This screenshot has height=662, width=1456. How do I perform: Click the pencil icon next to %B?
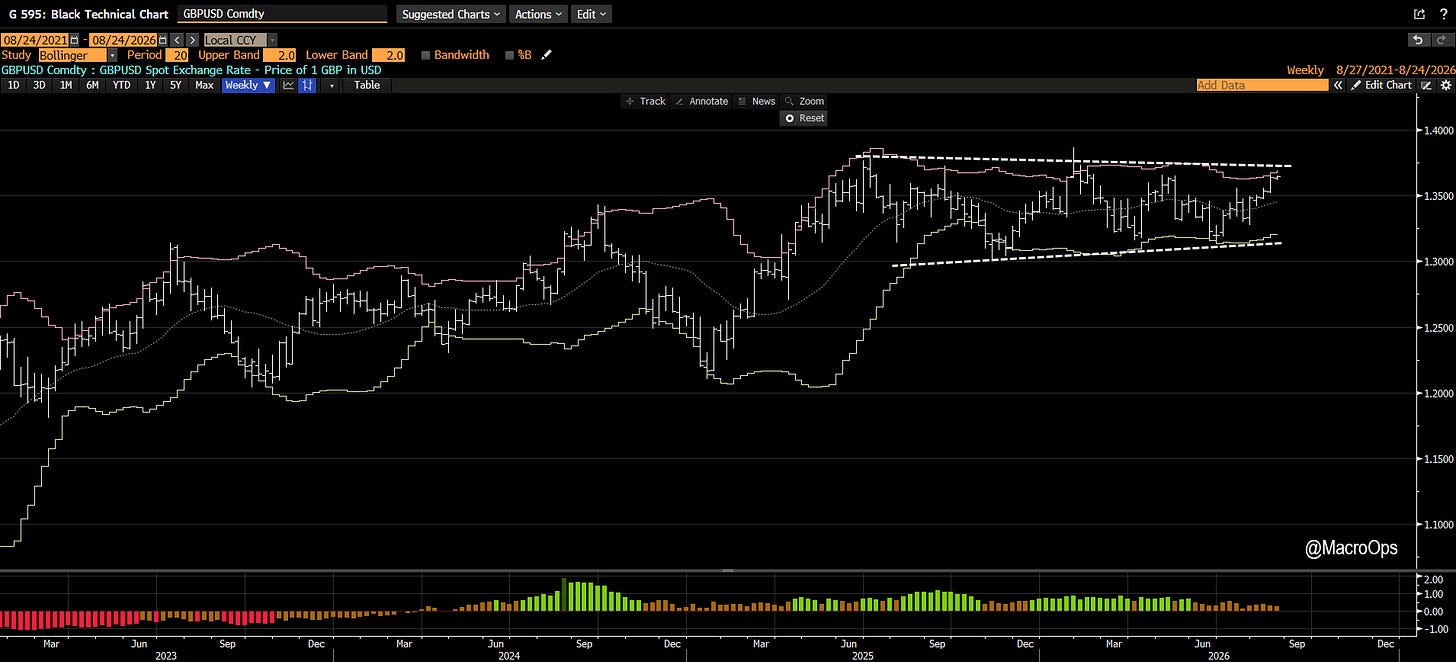(547, 55)
